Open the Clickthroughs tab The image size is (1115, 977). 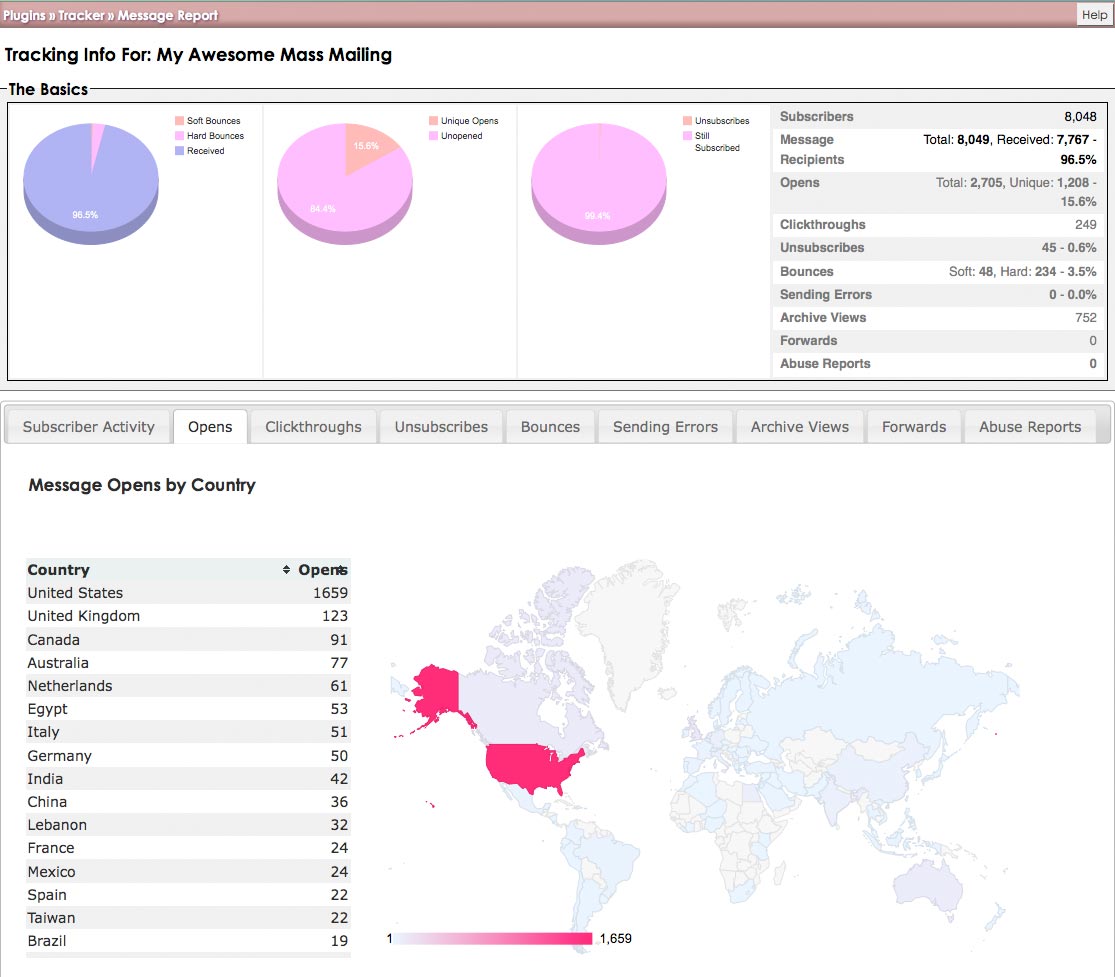pyautogui.click(x=313, y=427)
